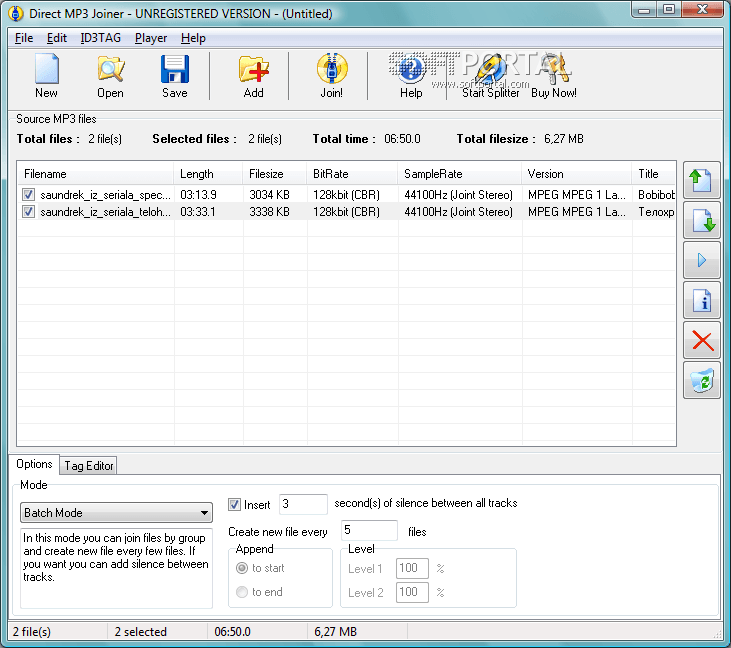Click the Open toolbar icon
The height and width of the screenshot is (648, 731).
click(x=110, y=69)
